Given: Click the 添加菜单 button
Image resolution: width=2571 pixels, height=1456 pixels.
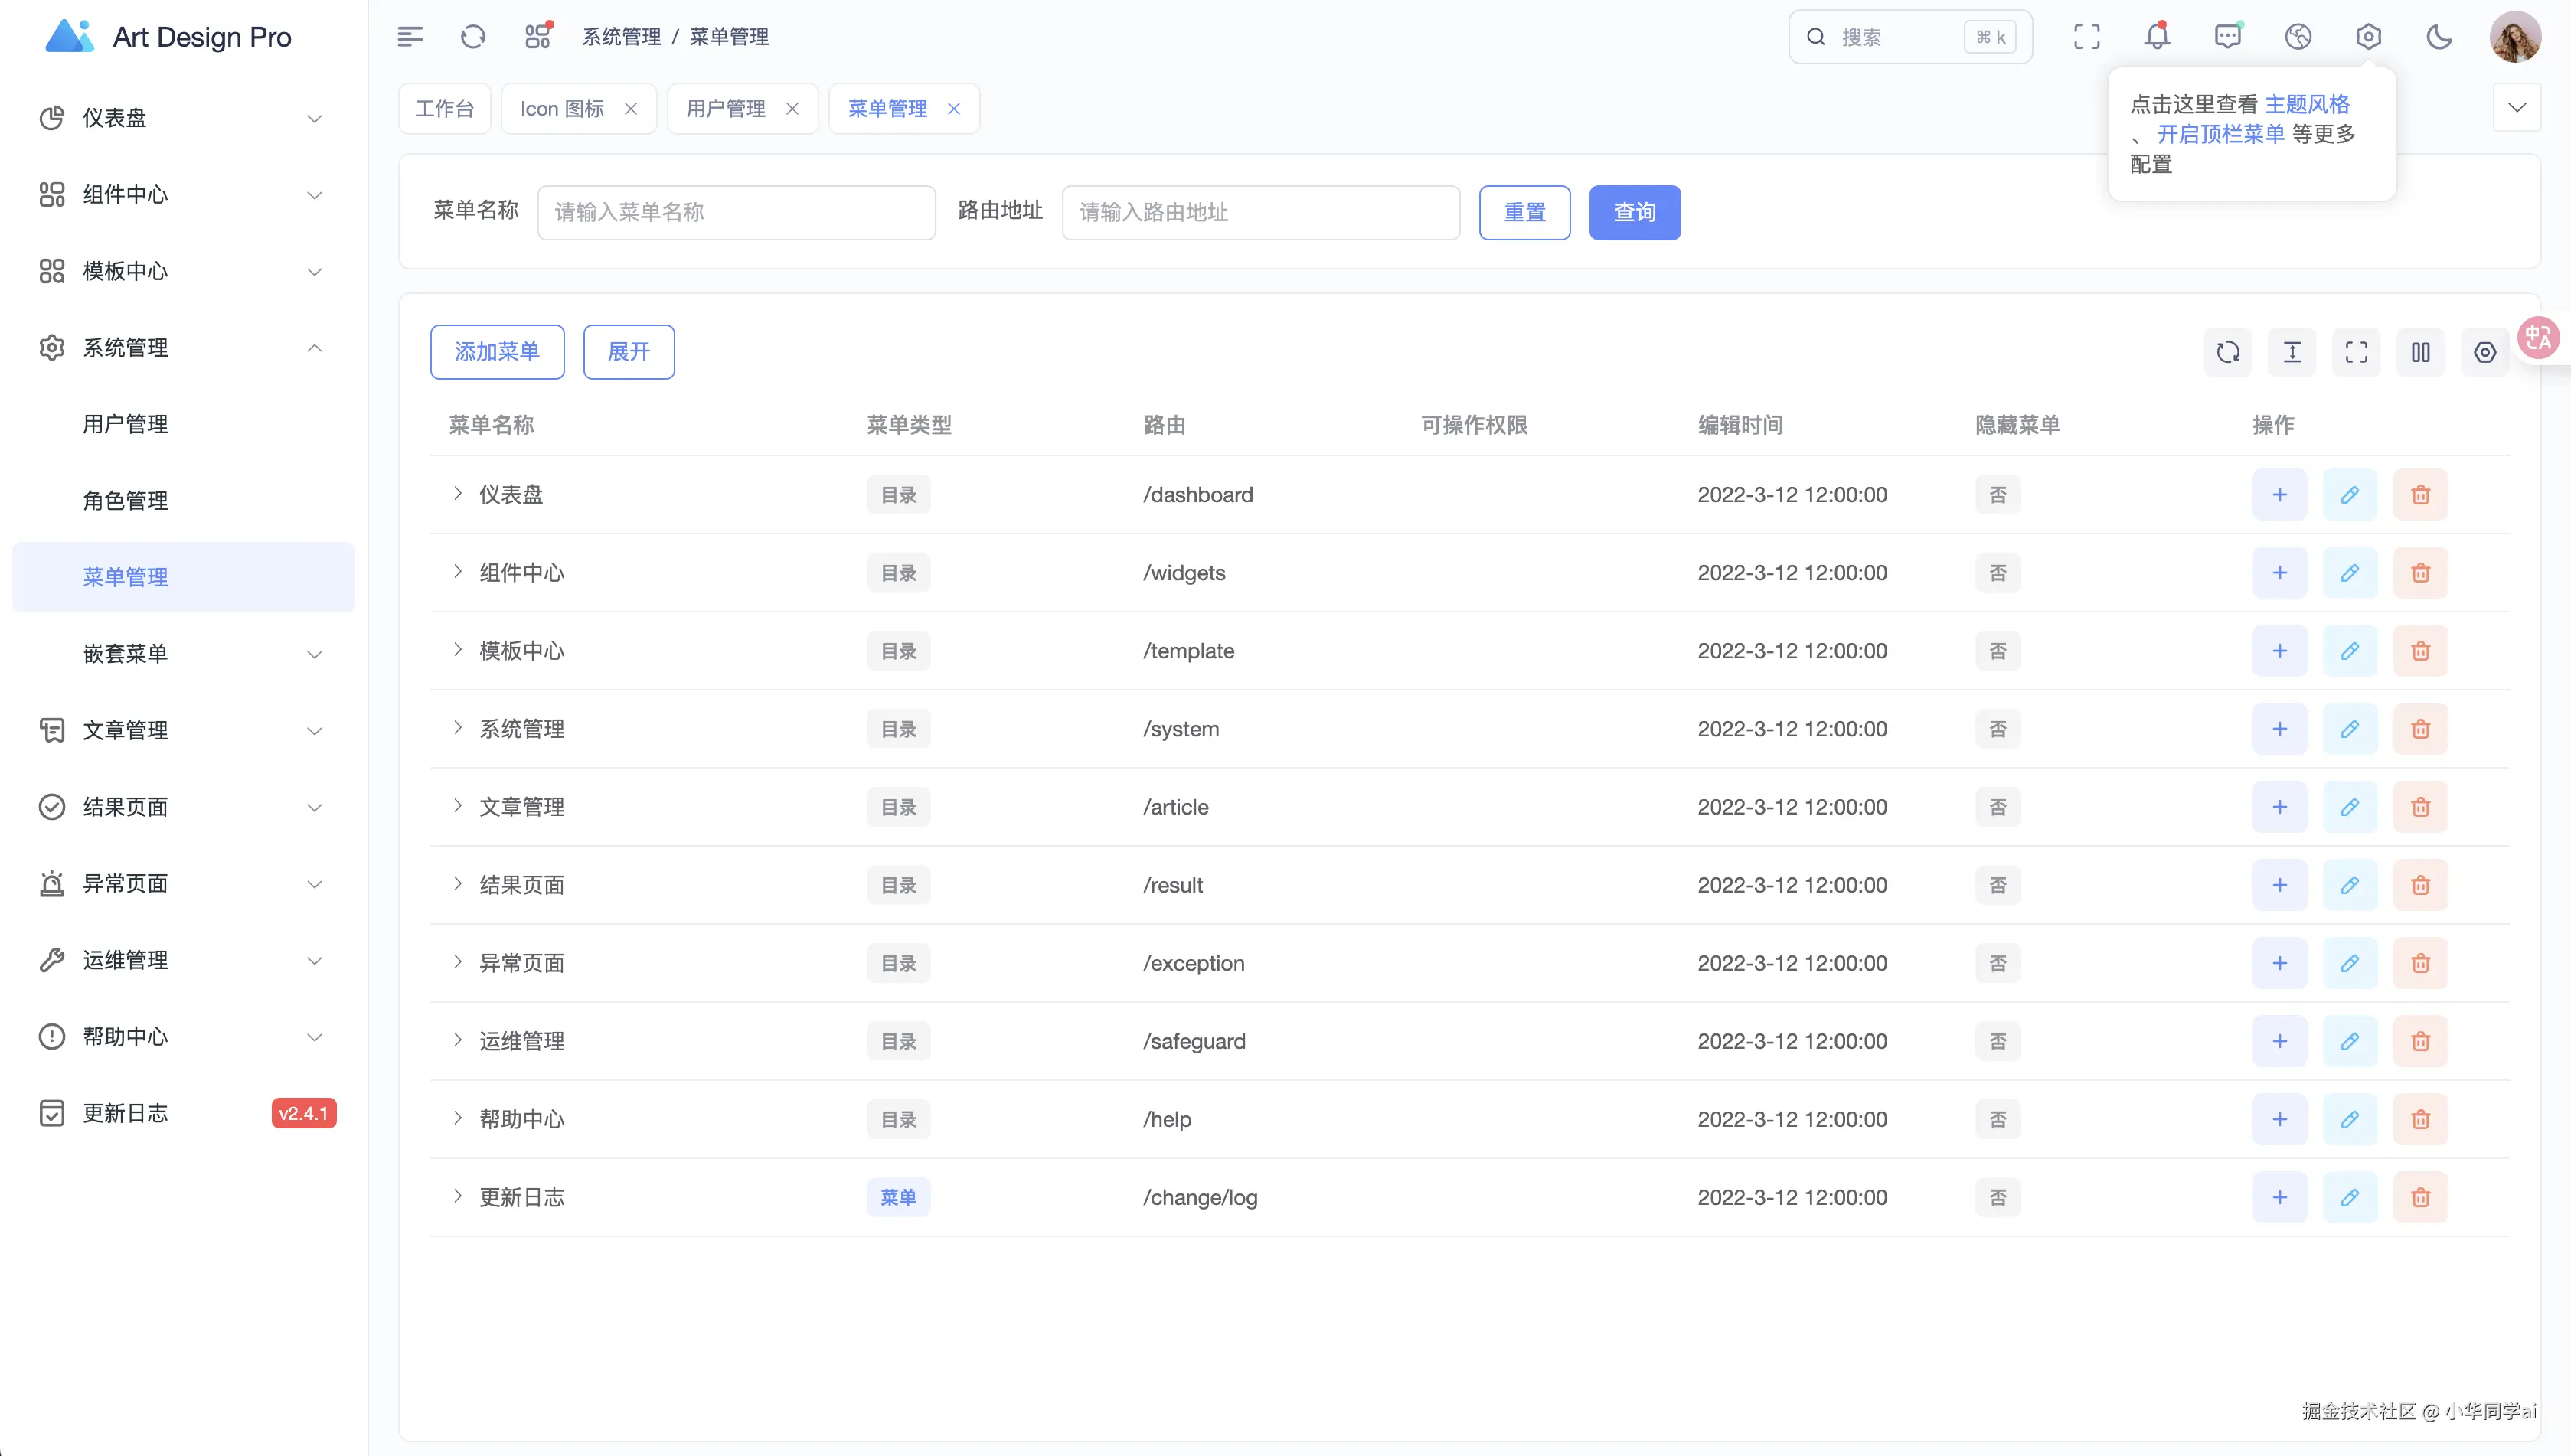Looking at the screenshot, I should (497, 352).
